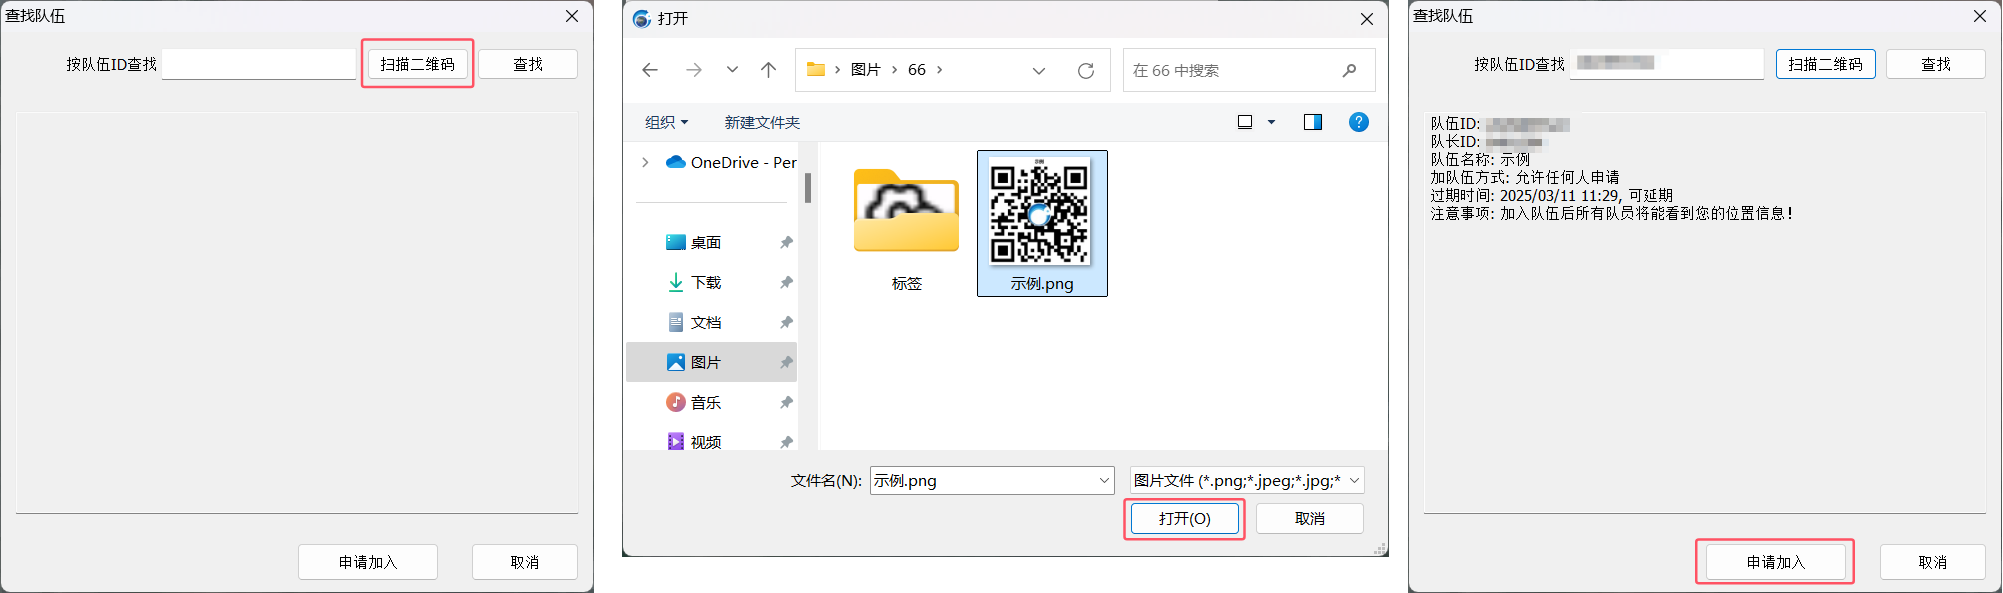Click the 打开(O) button

tap(1185, 518)
